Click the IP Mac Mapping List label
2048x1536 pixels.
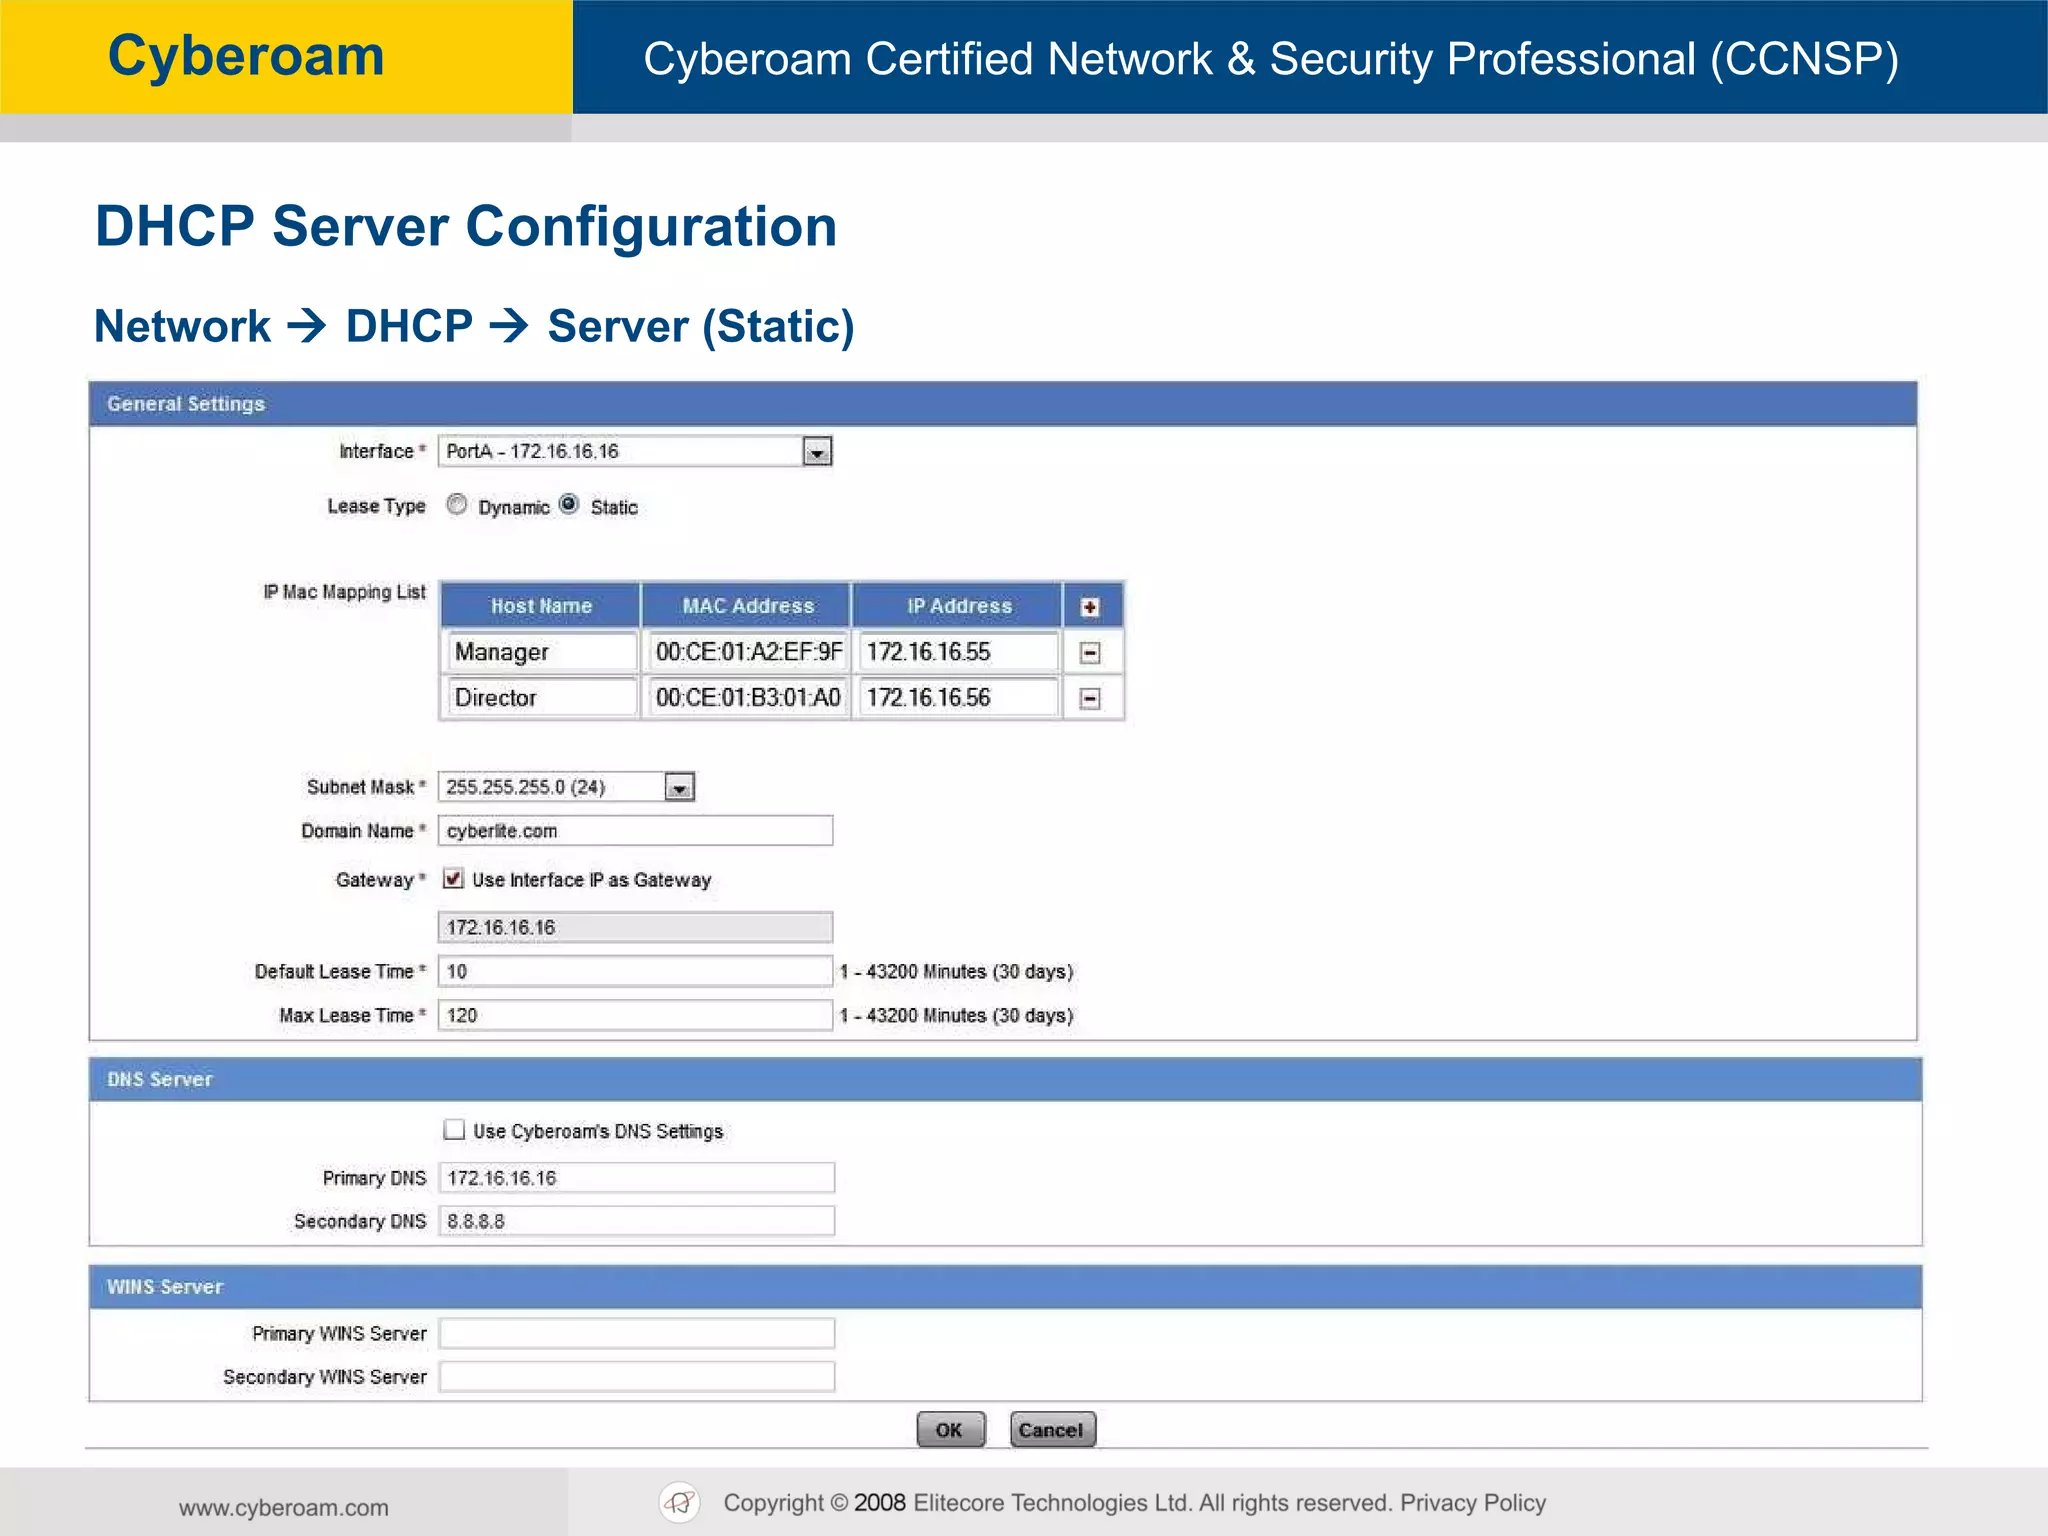(344, 592)
